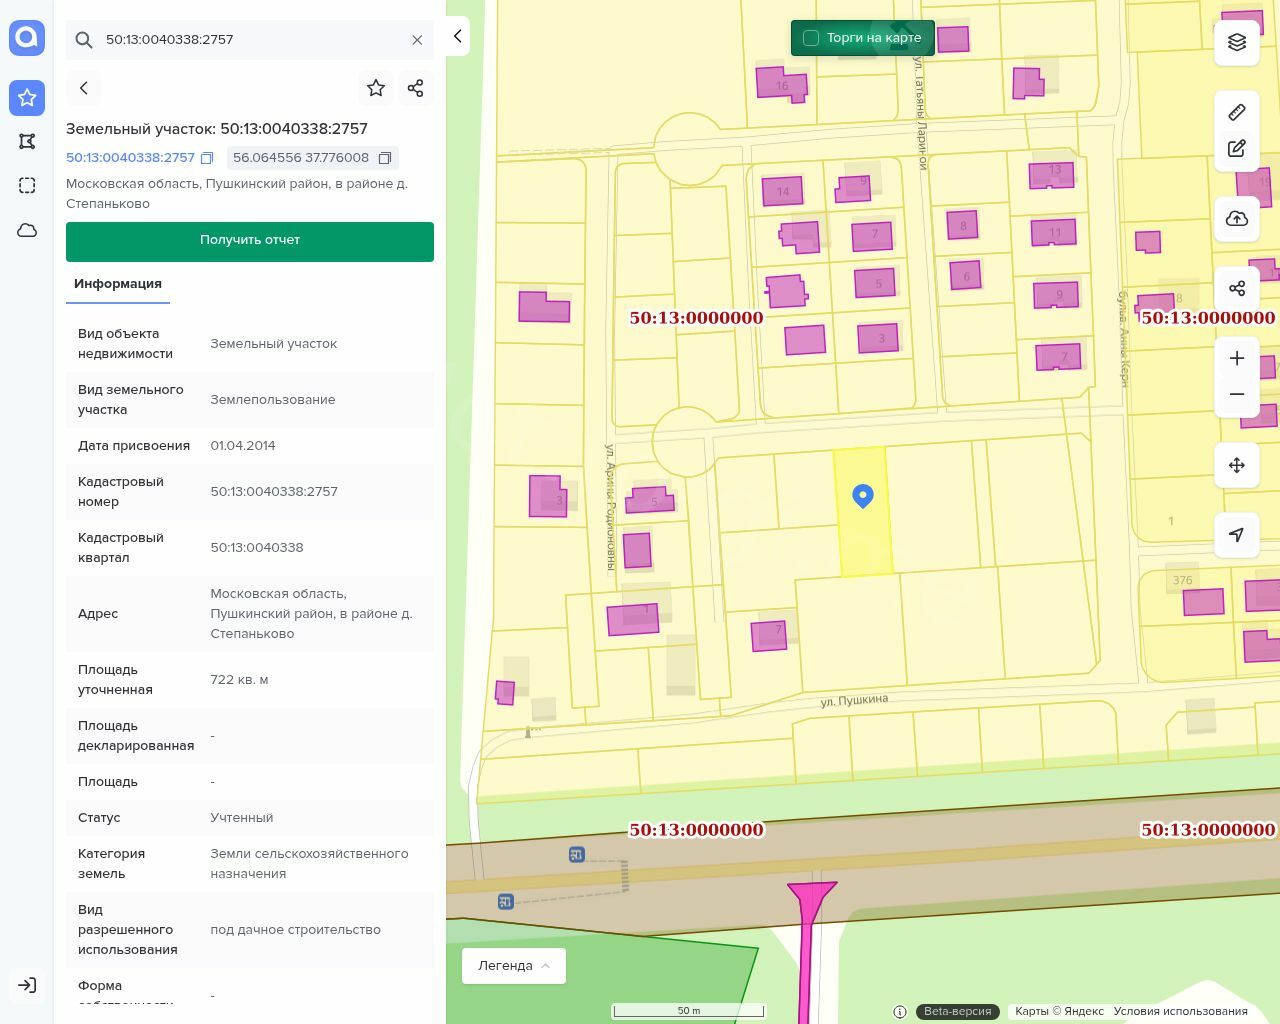This screenshot has height=1024, width=1280.
Task: Go back using panel back arrow
Action: 84,88
